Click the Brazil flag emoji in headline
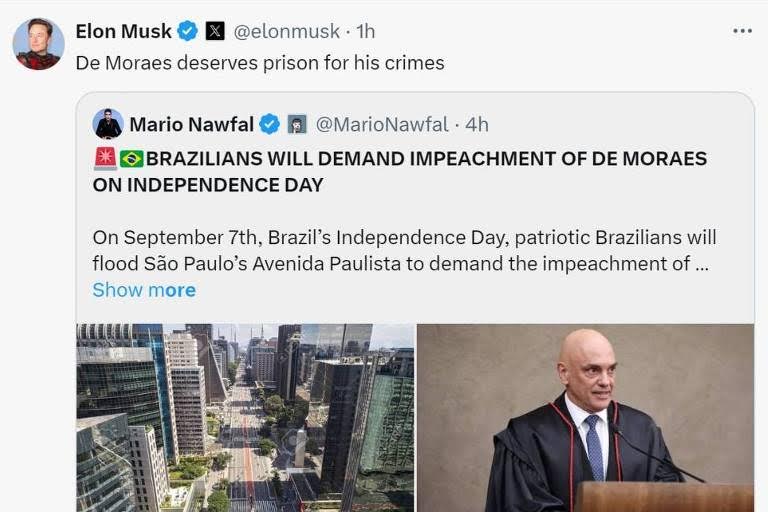768x512 pixels. (131, 158)
